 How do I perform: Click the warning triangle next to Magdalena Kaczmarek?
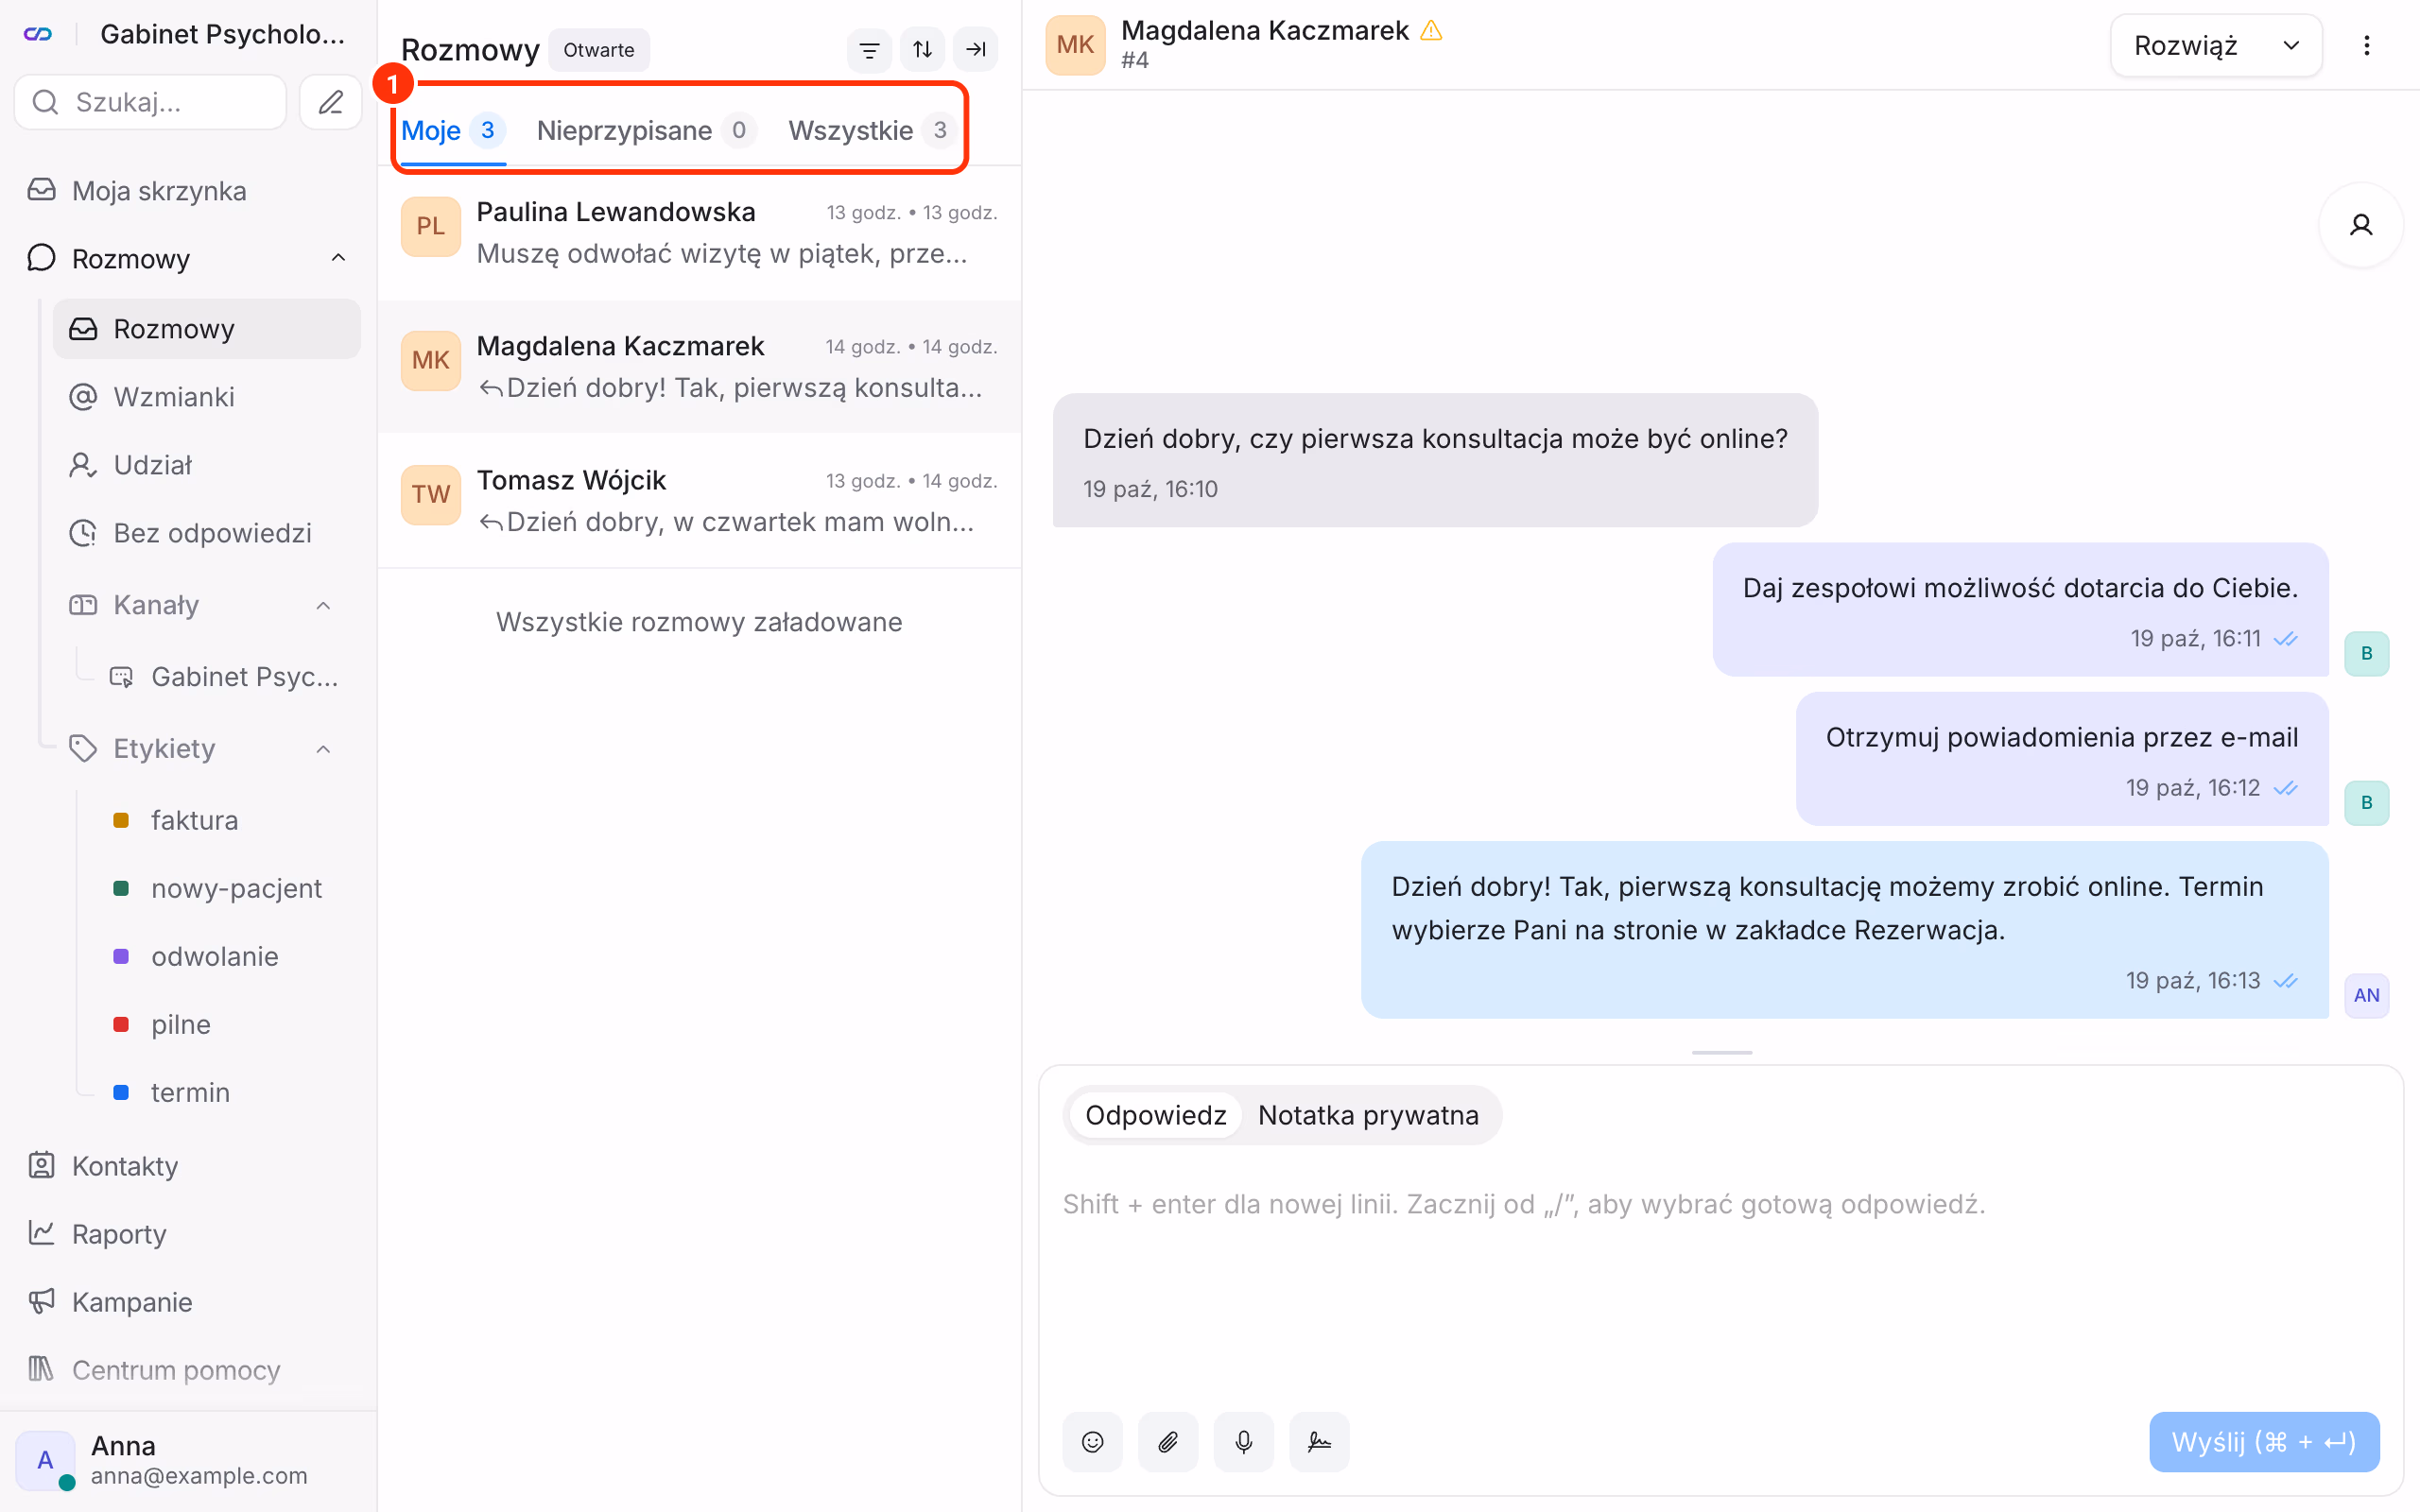[x=1431, y=31]
